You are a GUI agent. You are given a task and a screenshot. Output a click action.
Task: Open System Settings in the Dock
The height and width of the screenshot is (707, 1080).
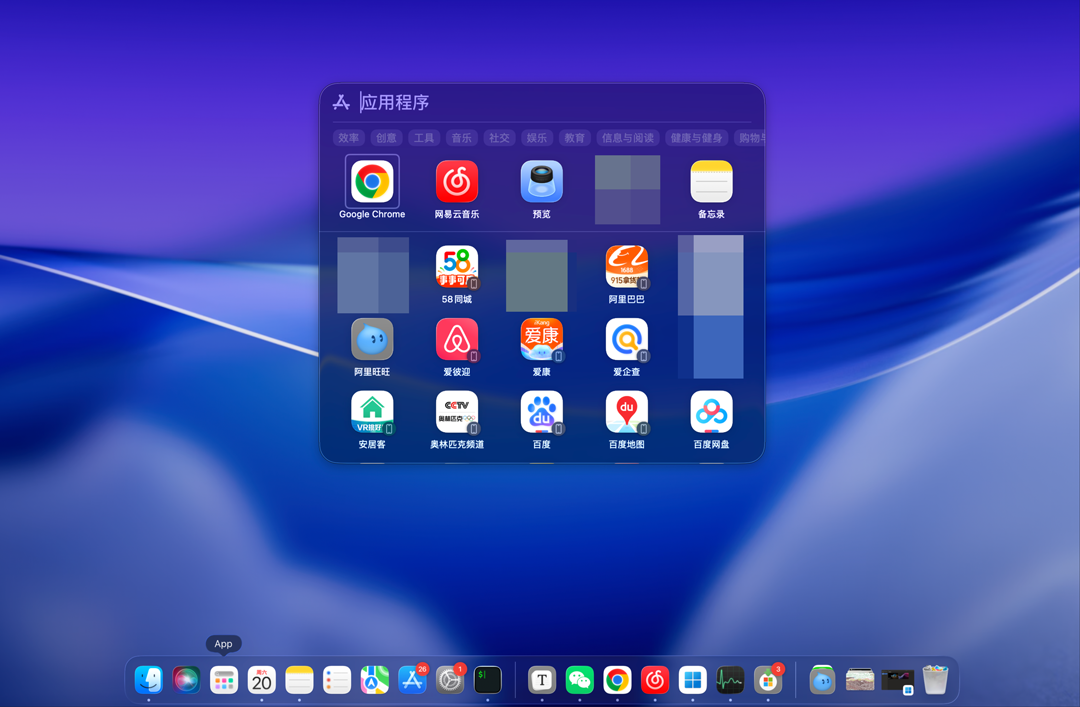point(450,680)
